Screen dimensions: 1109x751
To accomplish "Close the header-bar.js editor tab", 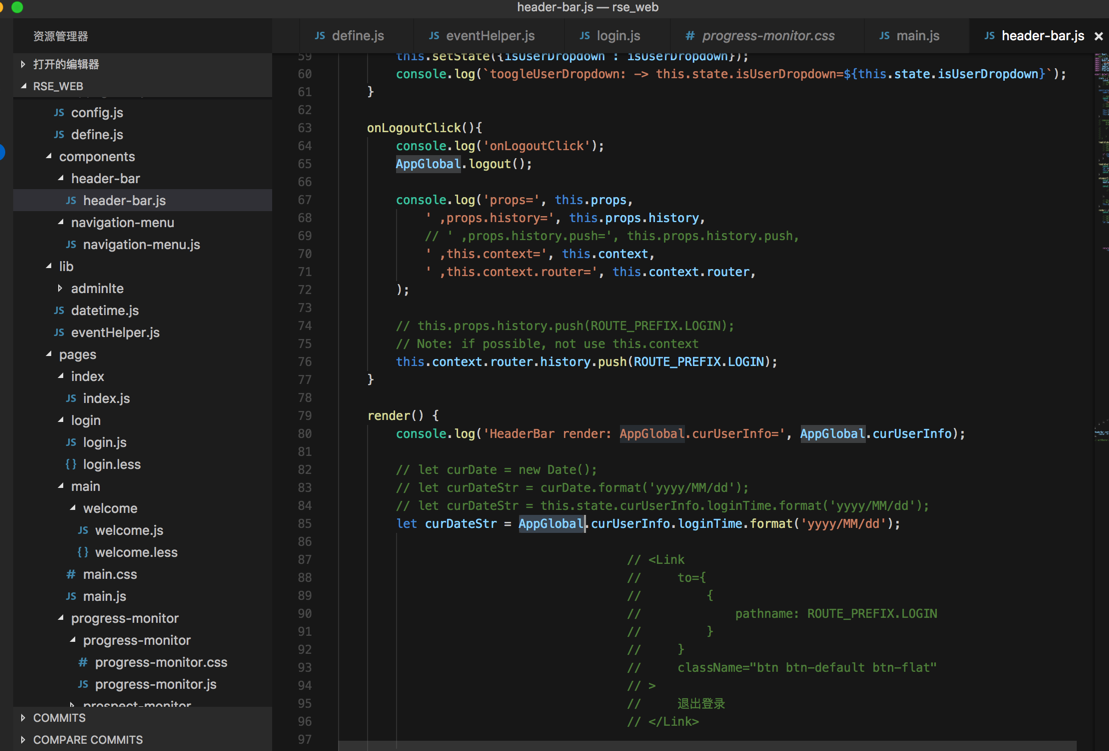I will coord(1098,36).
